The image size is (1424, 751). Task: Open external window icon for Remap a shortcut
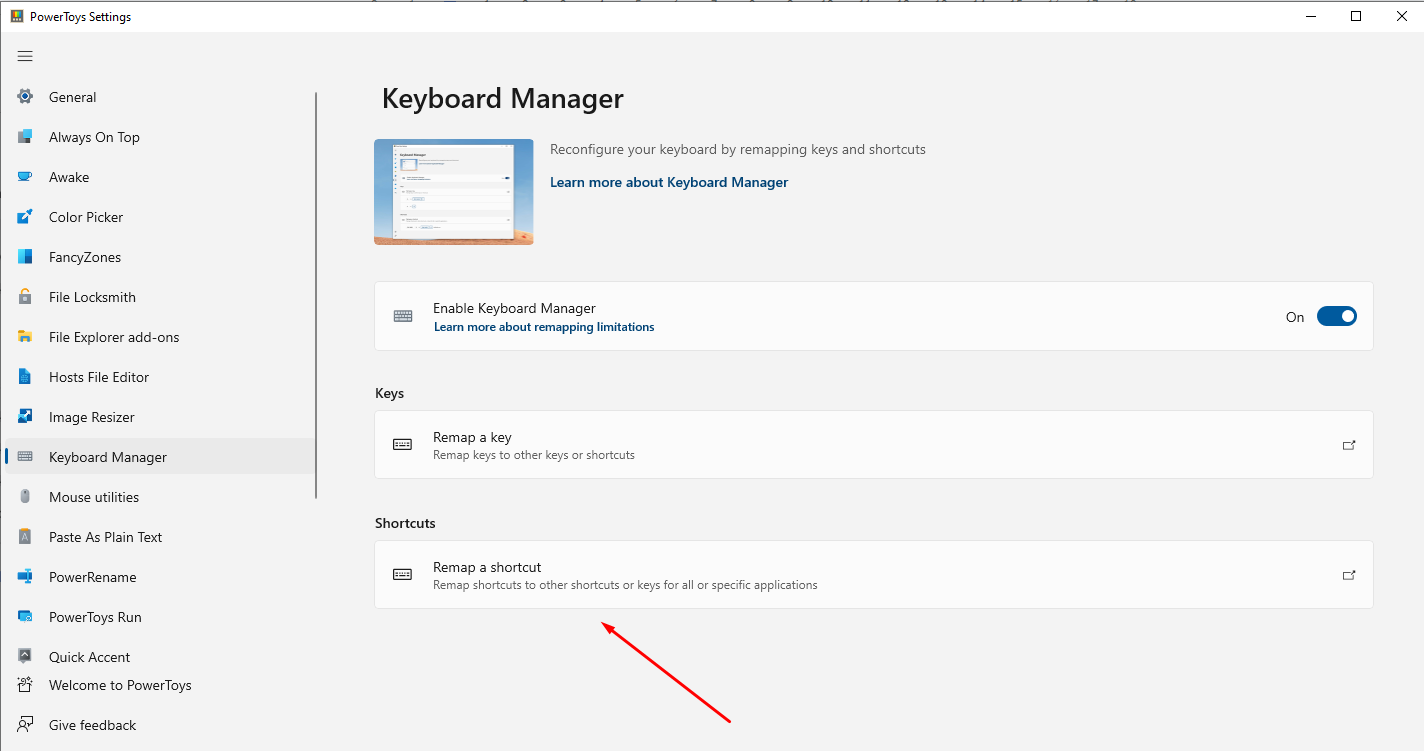coord(1349,575)
